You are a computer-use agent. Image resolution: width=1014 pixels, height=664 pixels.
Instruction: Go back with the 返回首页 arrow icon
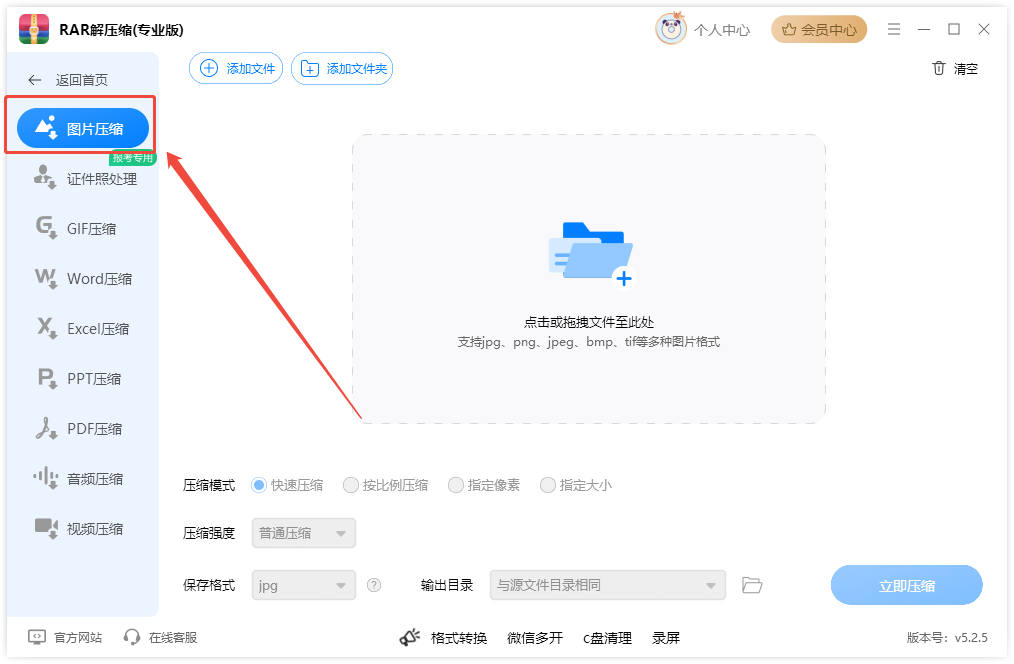[35, 80]
